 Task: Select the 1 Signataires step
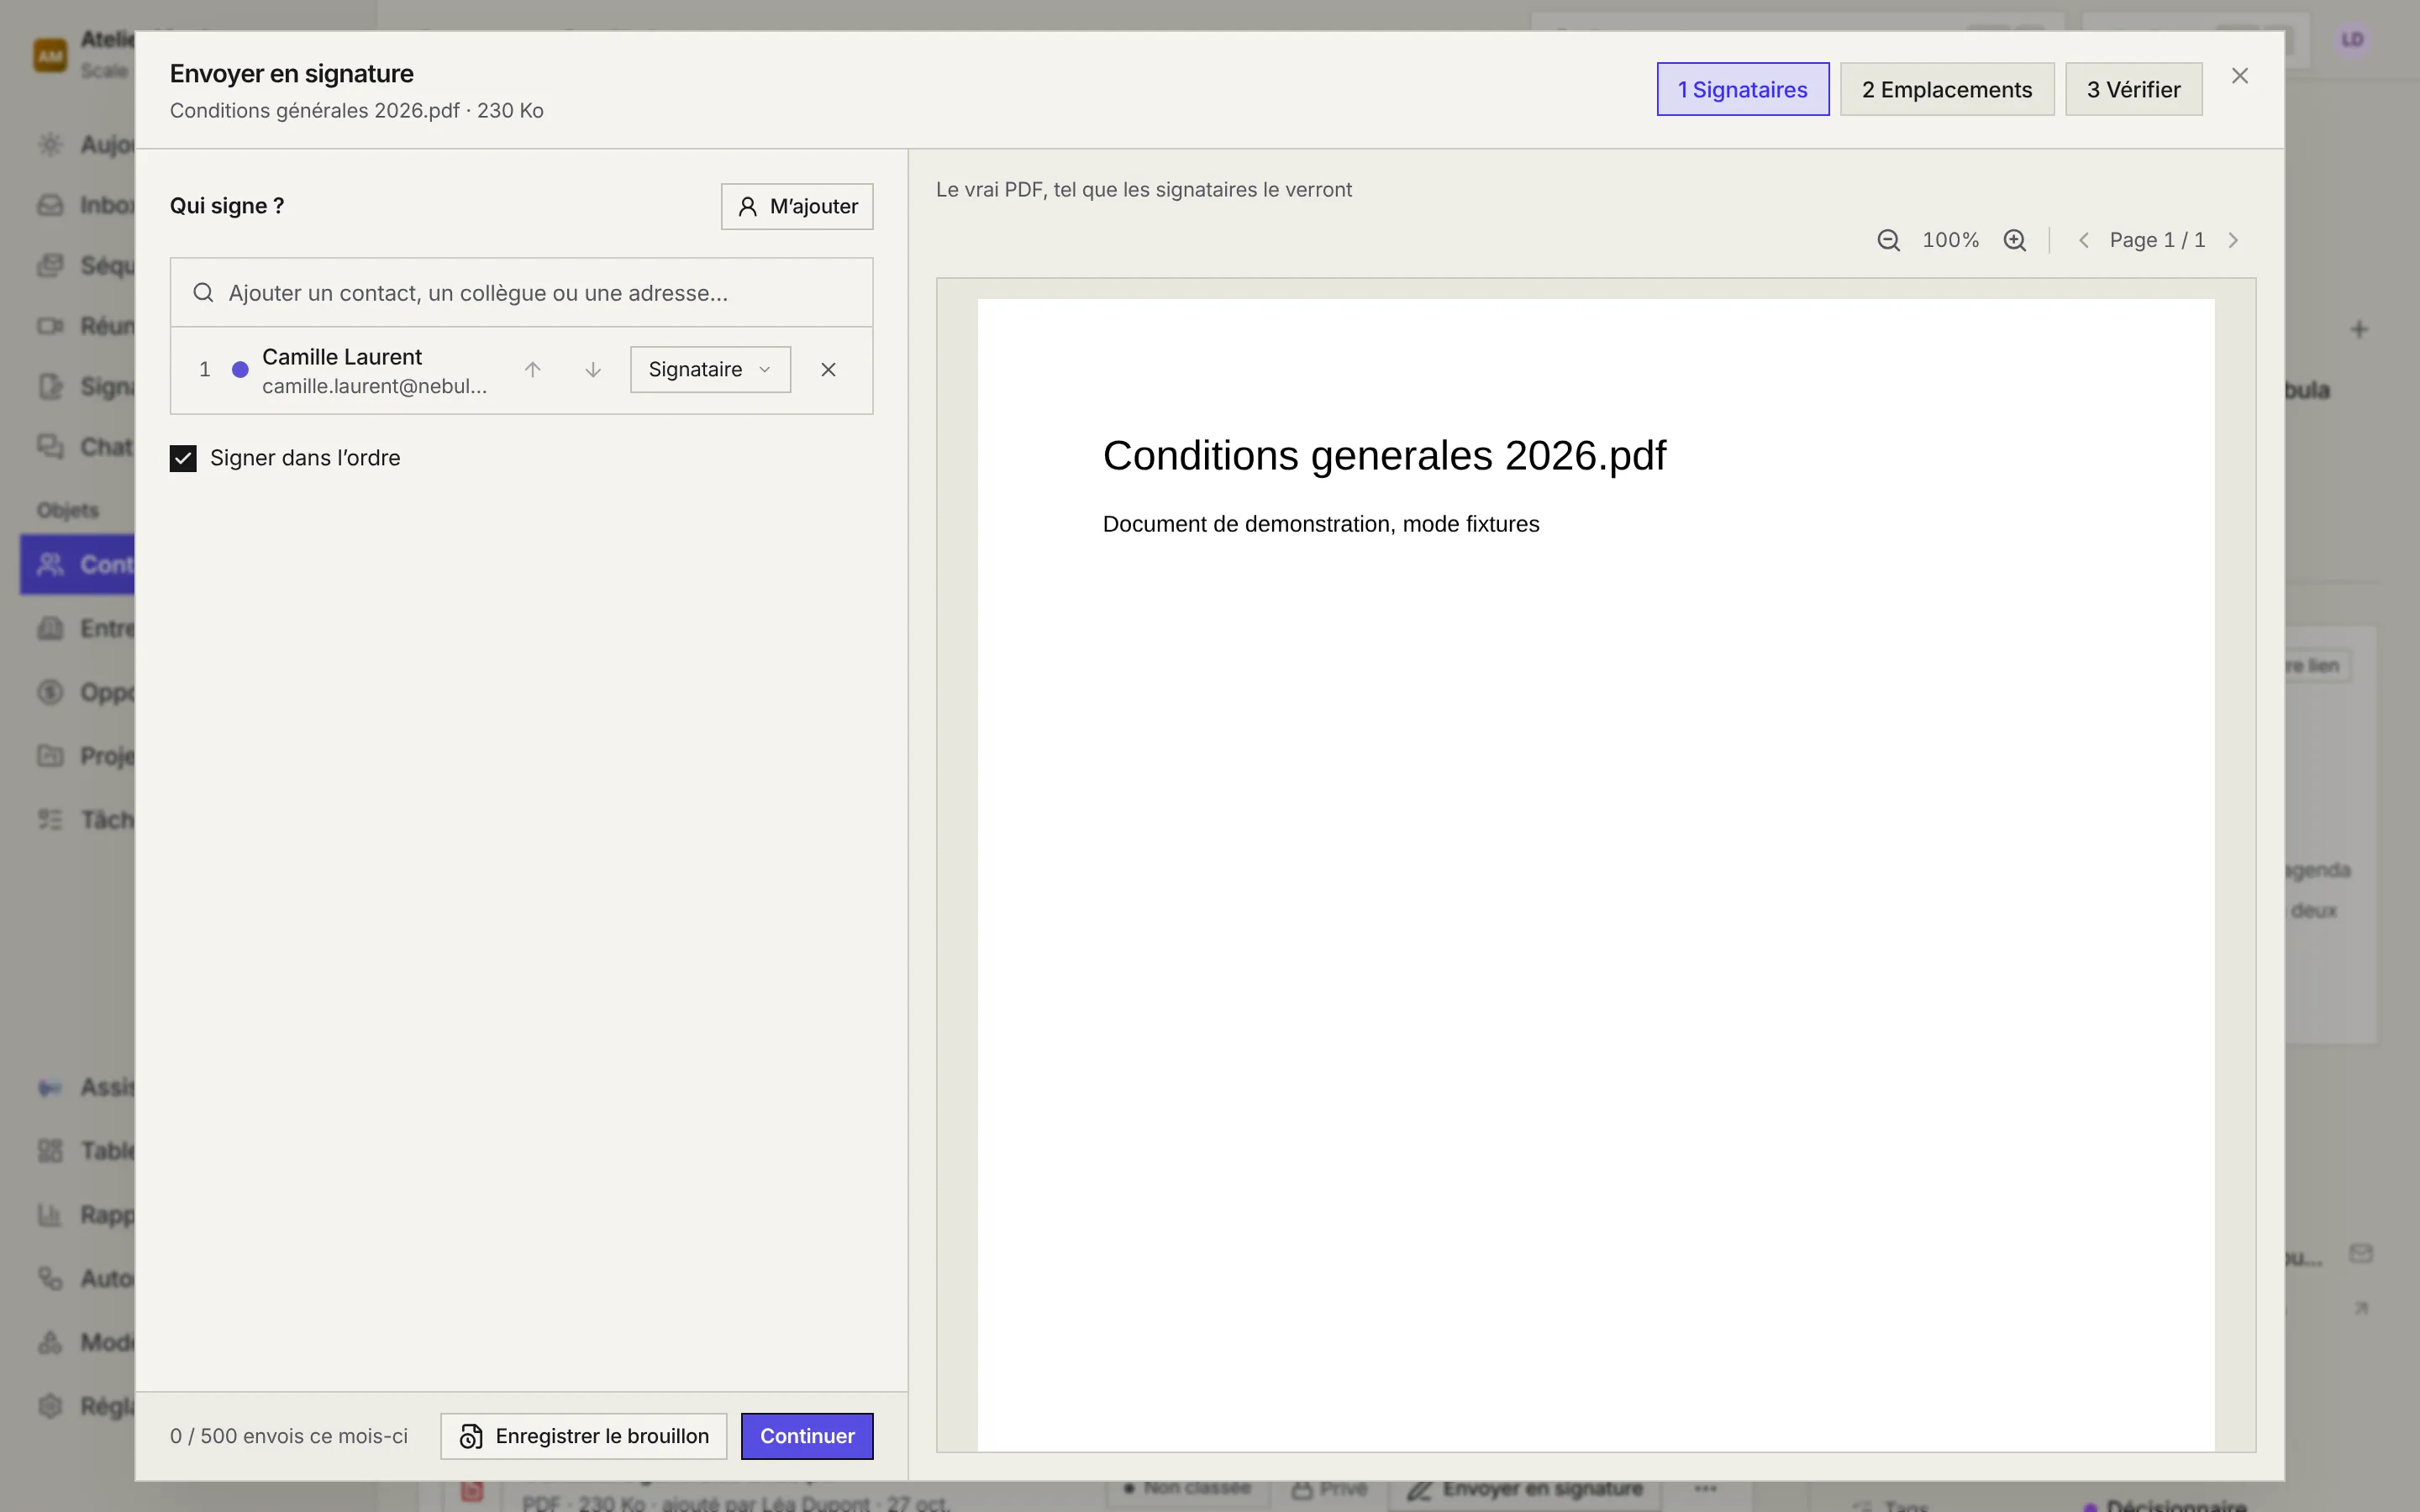point(1743,90)
